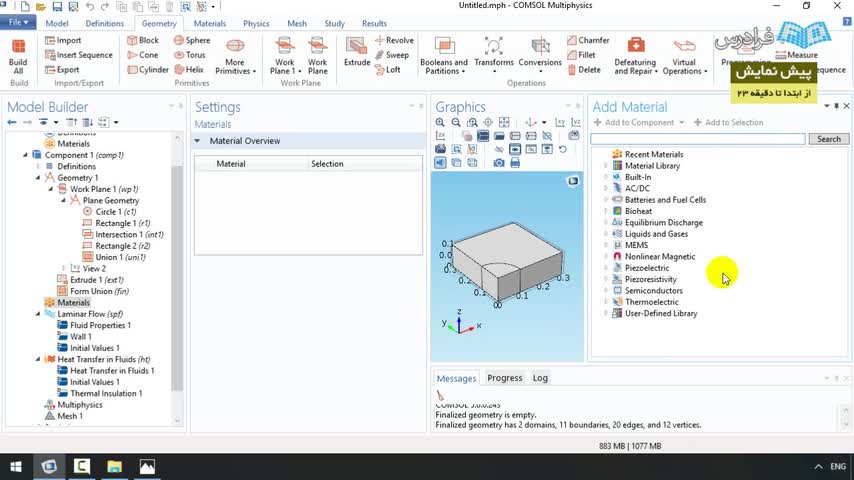Click the Search button in Add Material
The height and width of the screenshot is (480, 854).
(x=828, y=139)
